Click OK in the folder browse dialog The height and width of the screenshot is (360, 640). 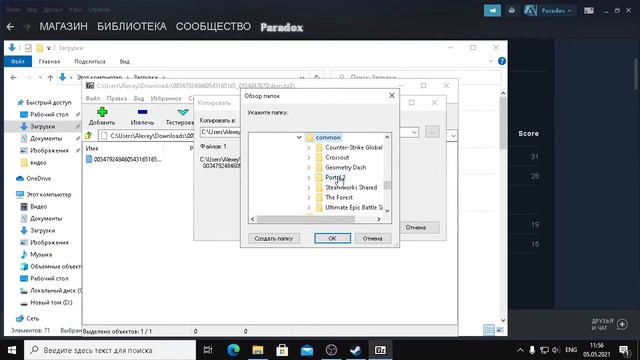332,238
